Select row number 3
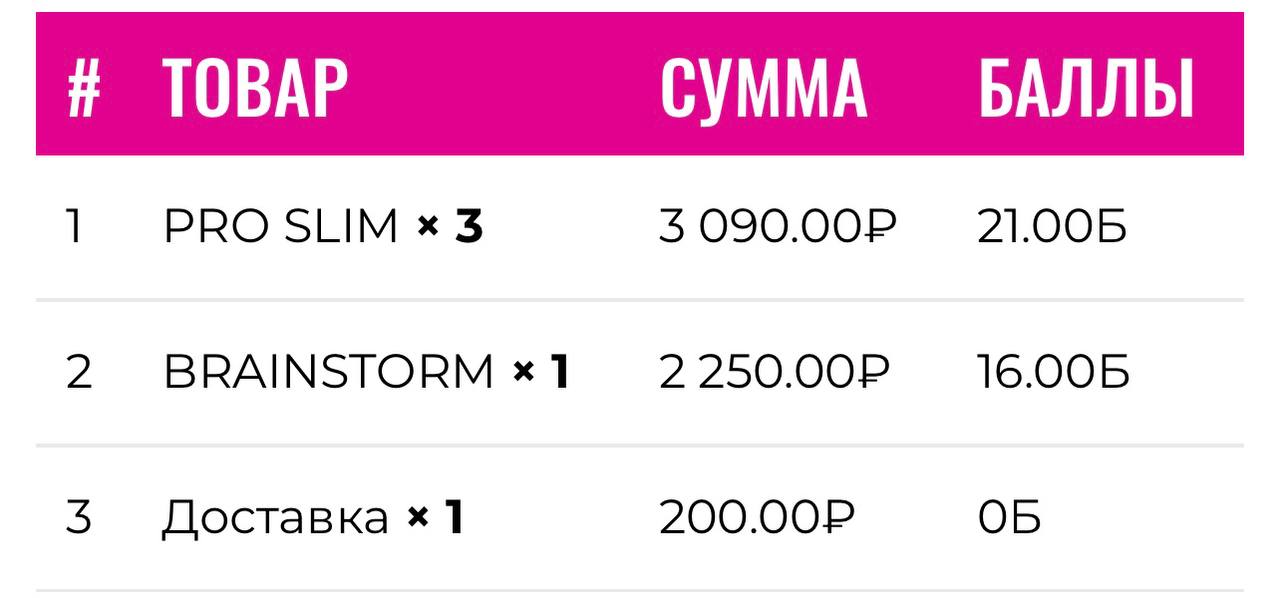 pyautogui.click(x=78, y=518)
